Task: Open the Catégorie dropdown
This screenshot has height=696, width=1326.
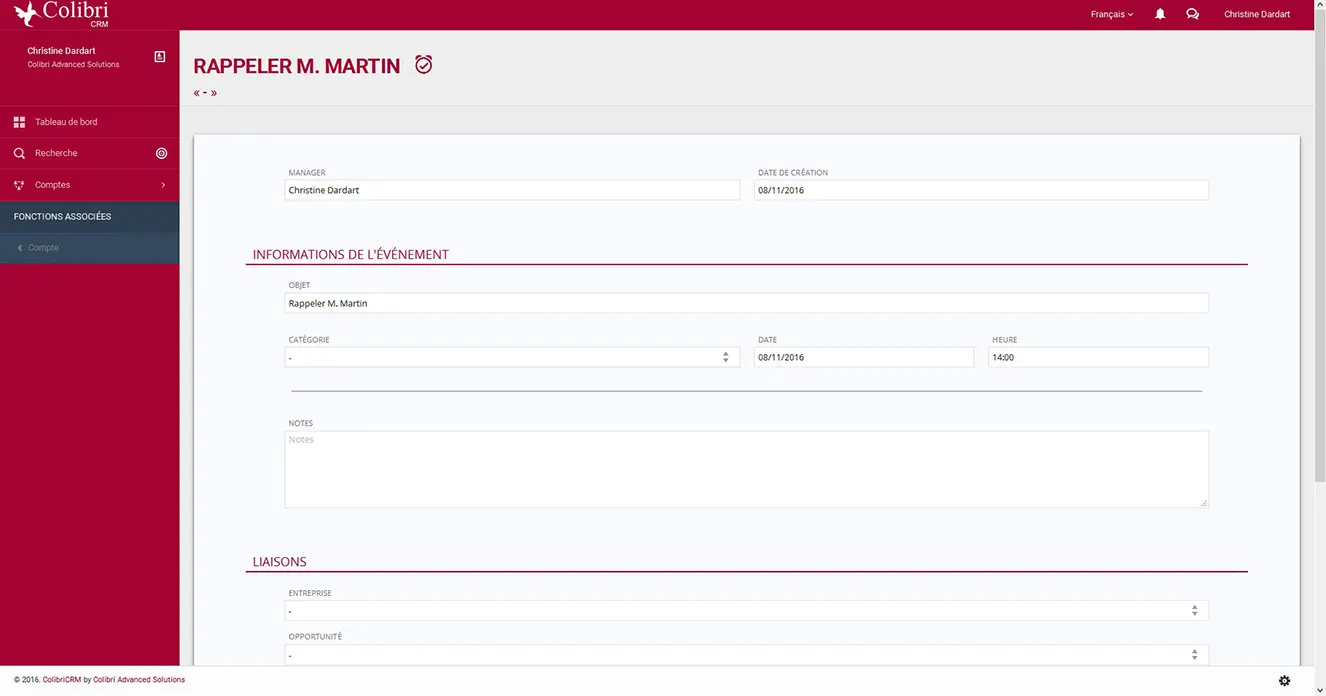Action: (511, 357)
